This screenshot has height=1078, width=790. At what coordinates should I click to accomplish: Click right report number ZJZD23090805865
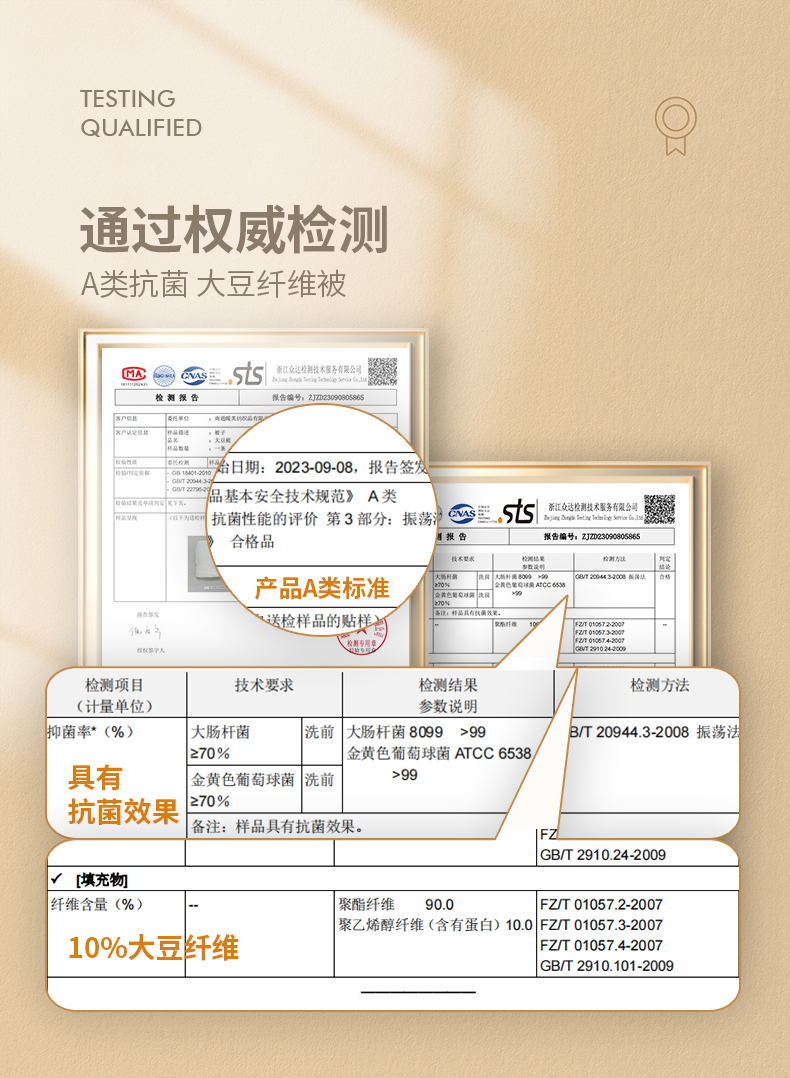point(611,536)
